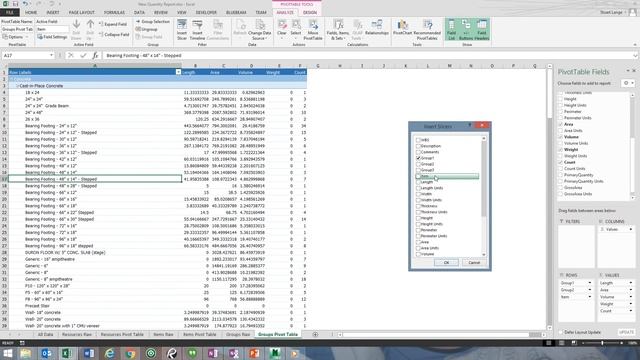Click the Select icon in Actions group
The image size is (640, 360).
click(296, 28)
